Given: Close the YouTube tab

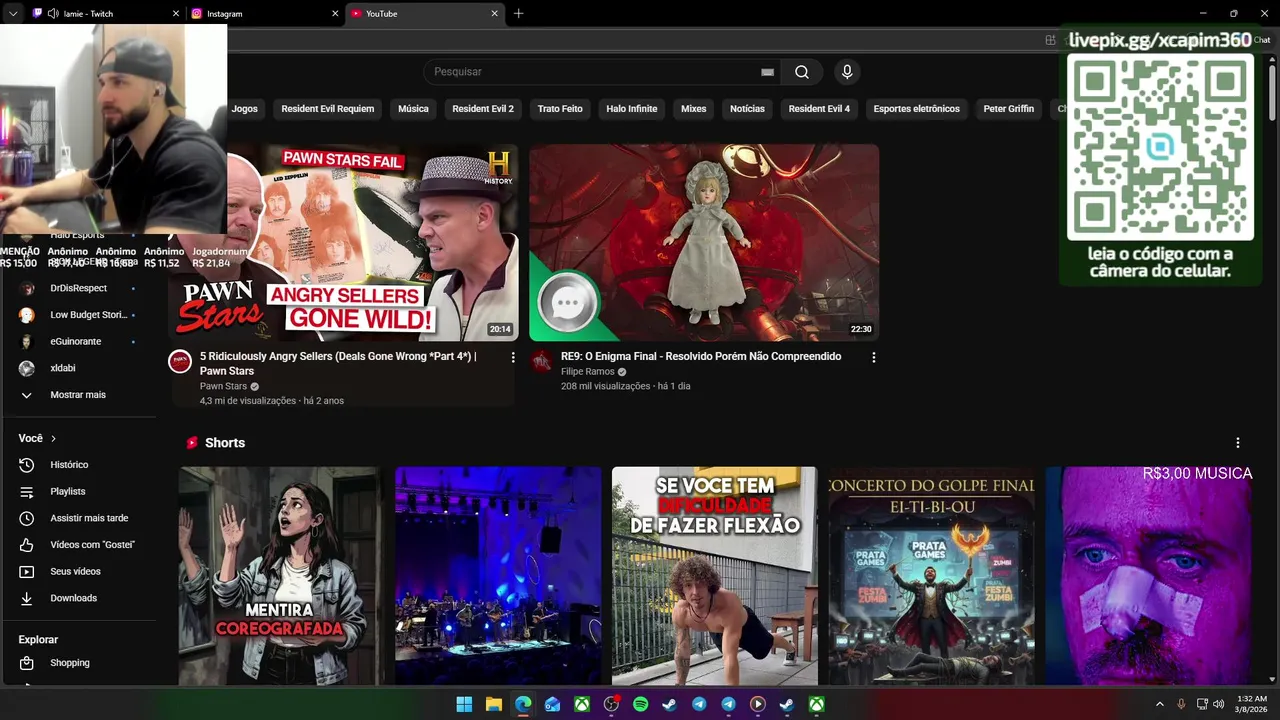Looking at the screenshot, I should 494,14.
